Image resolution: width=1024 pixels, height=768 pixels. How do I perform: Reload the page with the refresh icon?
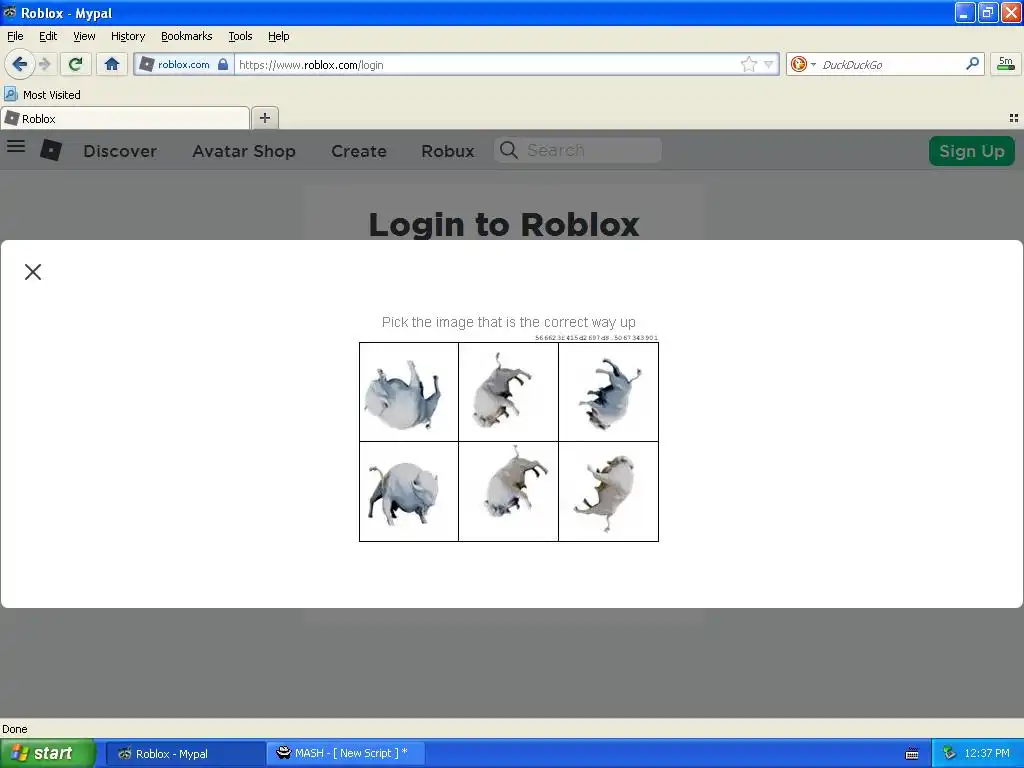(x=75, y=64)
